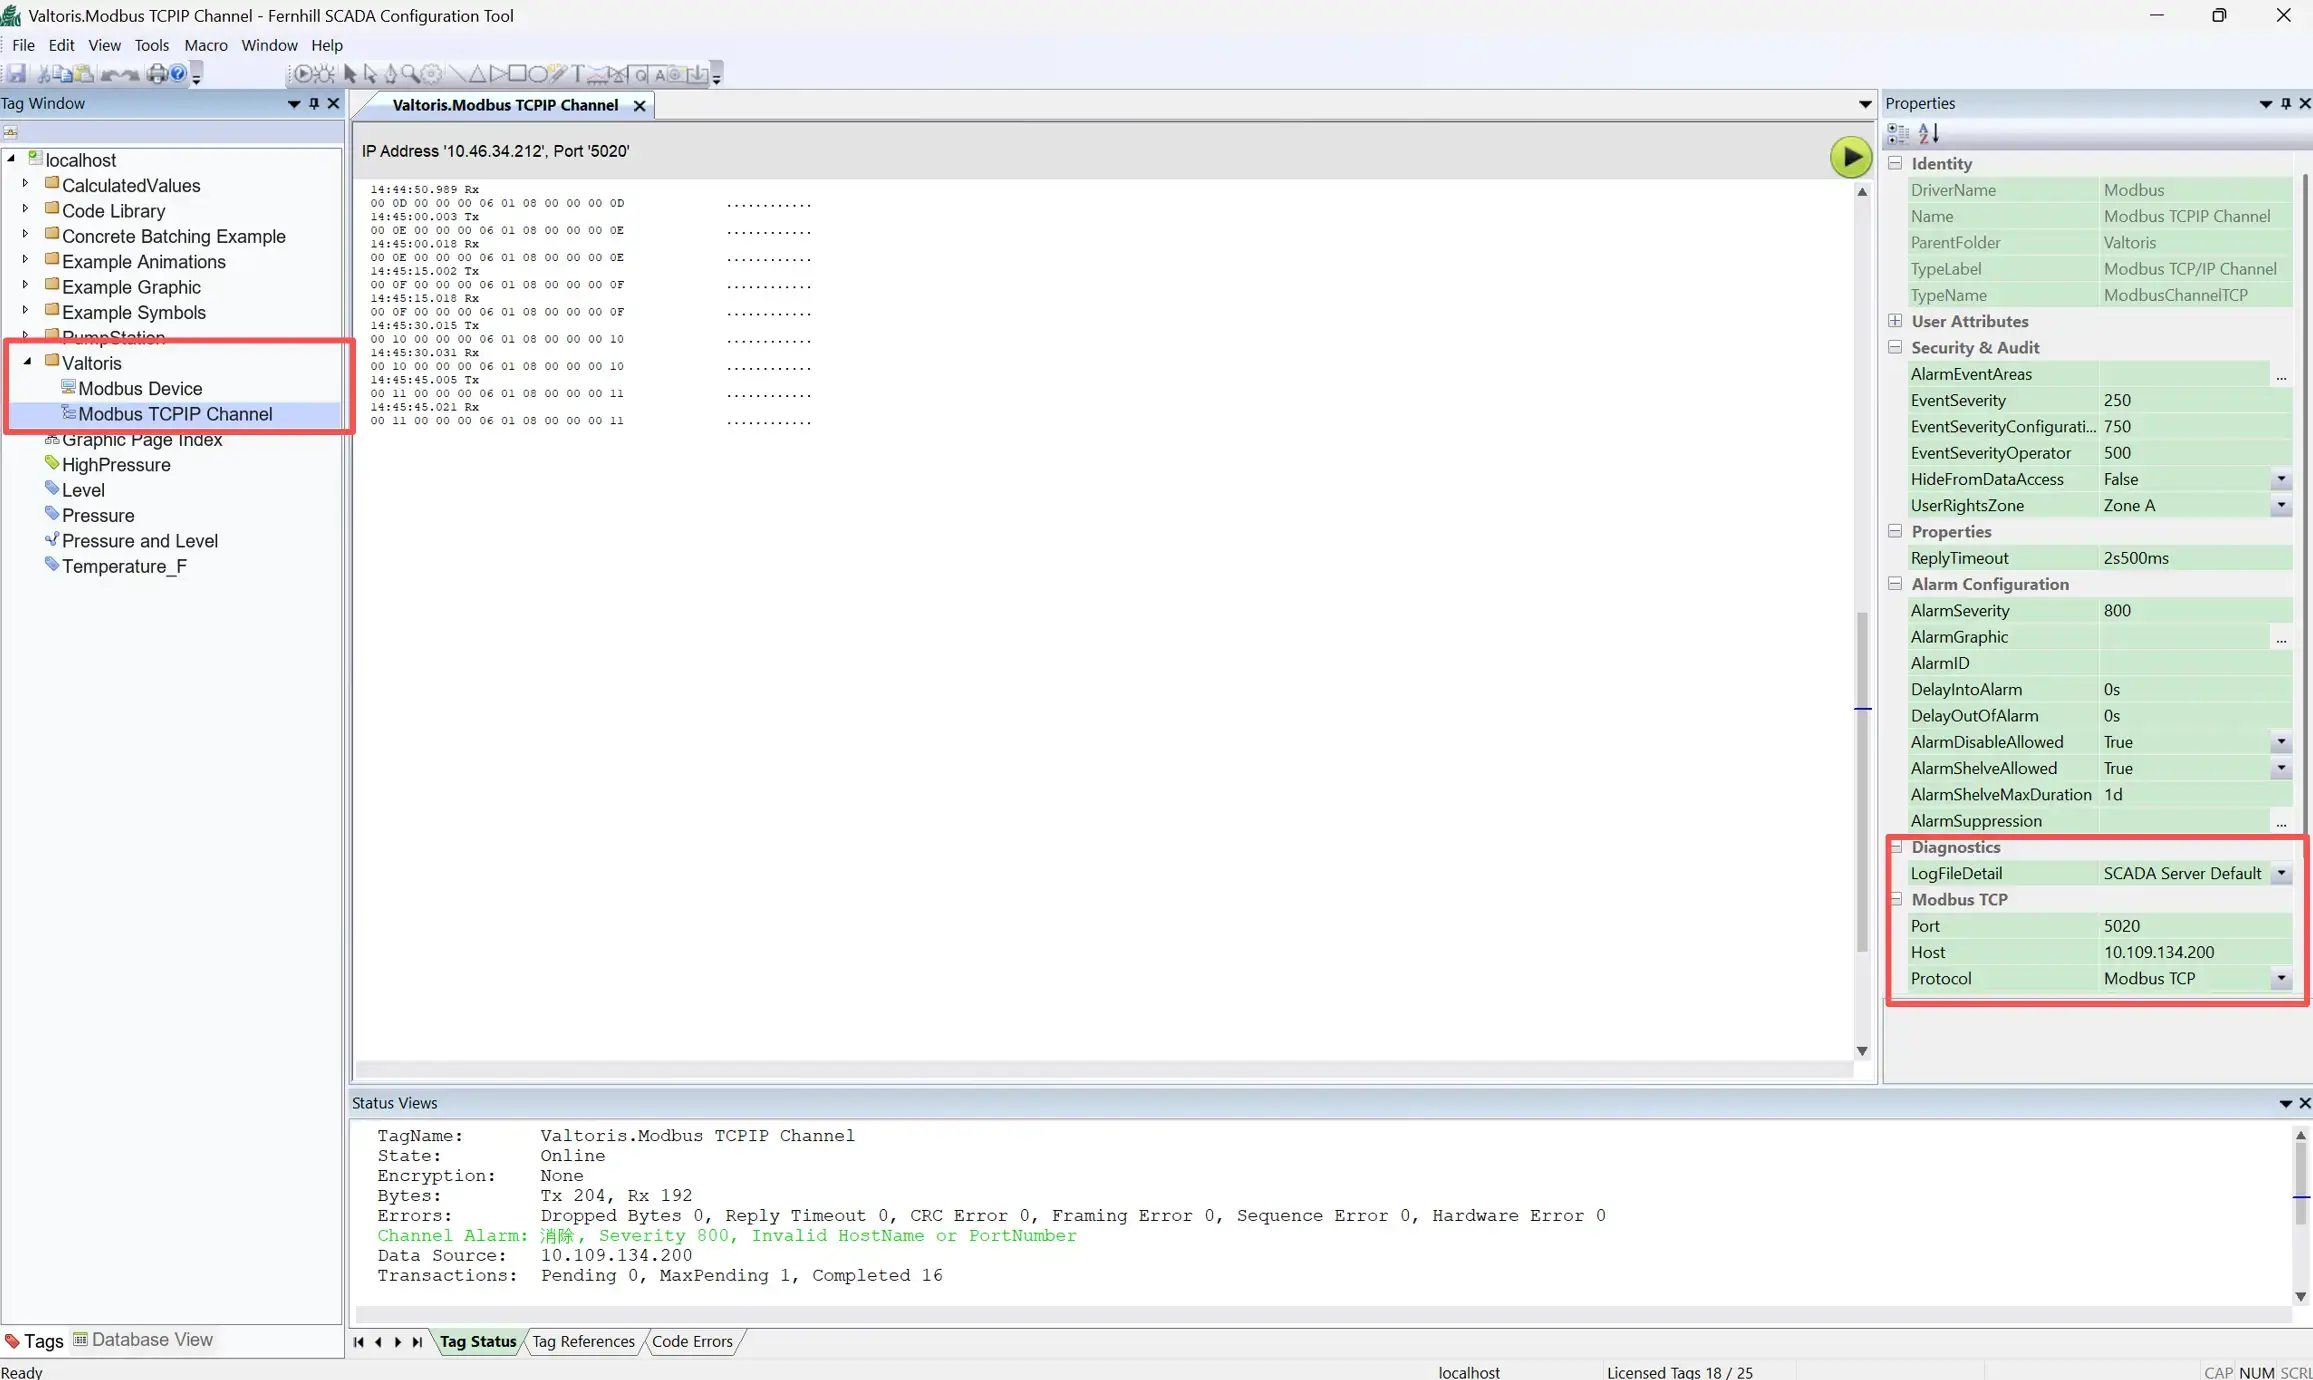Expand the CalculatedValues folder
The height and width of the screenshot is (1380, 2313).
(25, 184)
